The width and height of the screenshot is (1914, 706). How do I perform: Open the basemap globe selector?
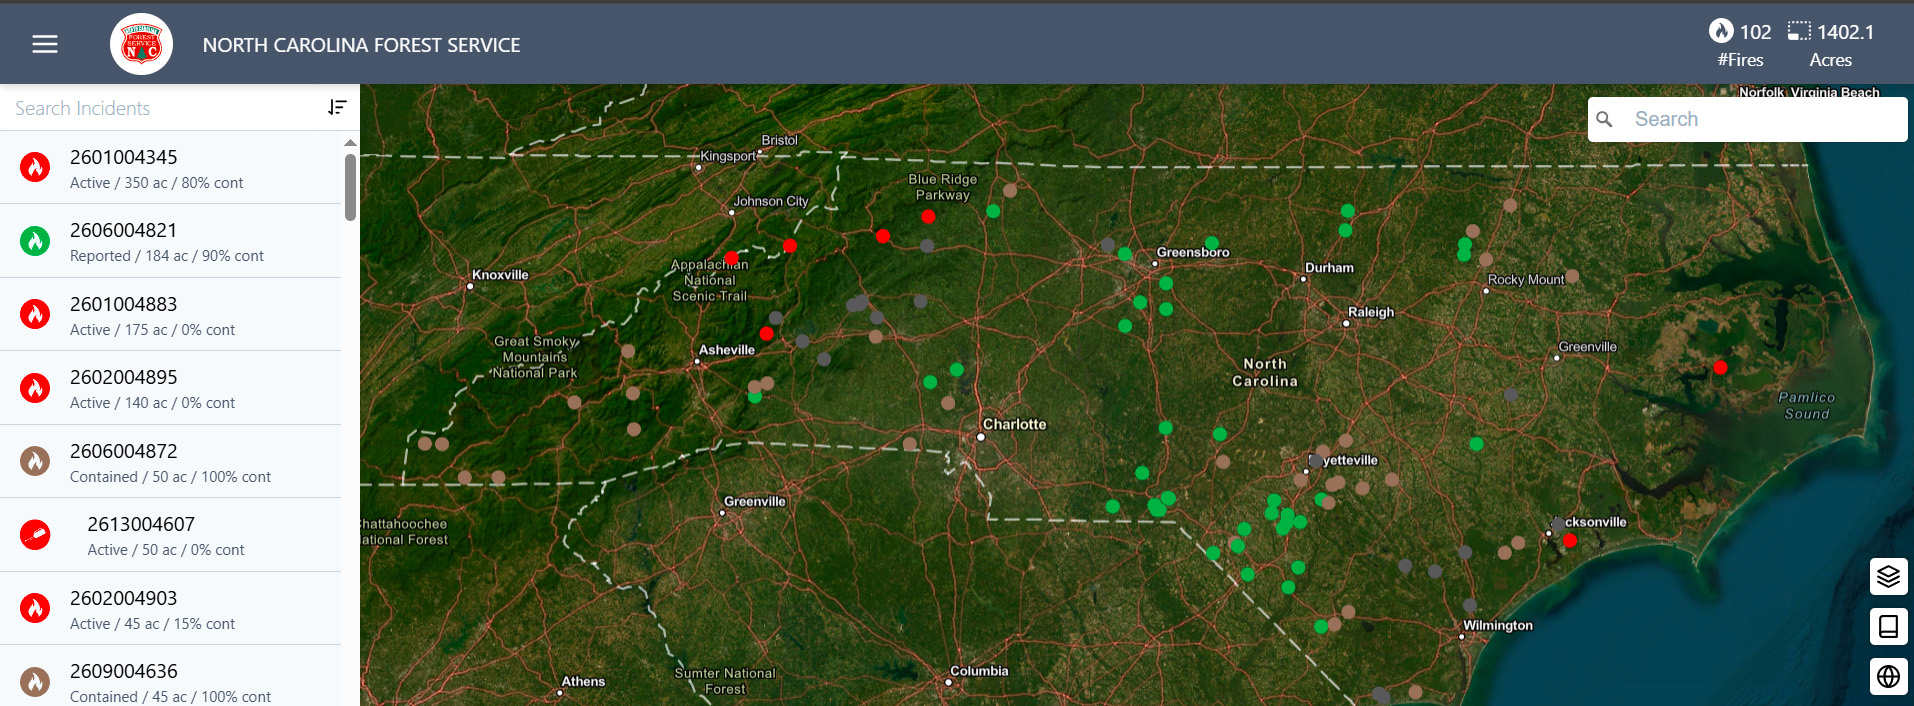(x=1888, y=677)
